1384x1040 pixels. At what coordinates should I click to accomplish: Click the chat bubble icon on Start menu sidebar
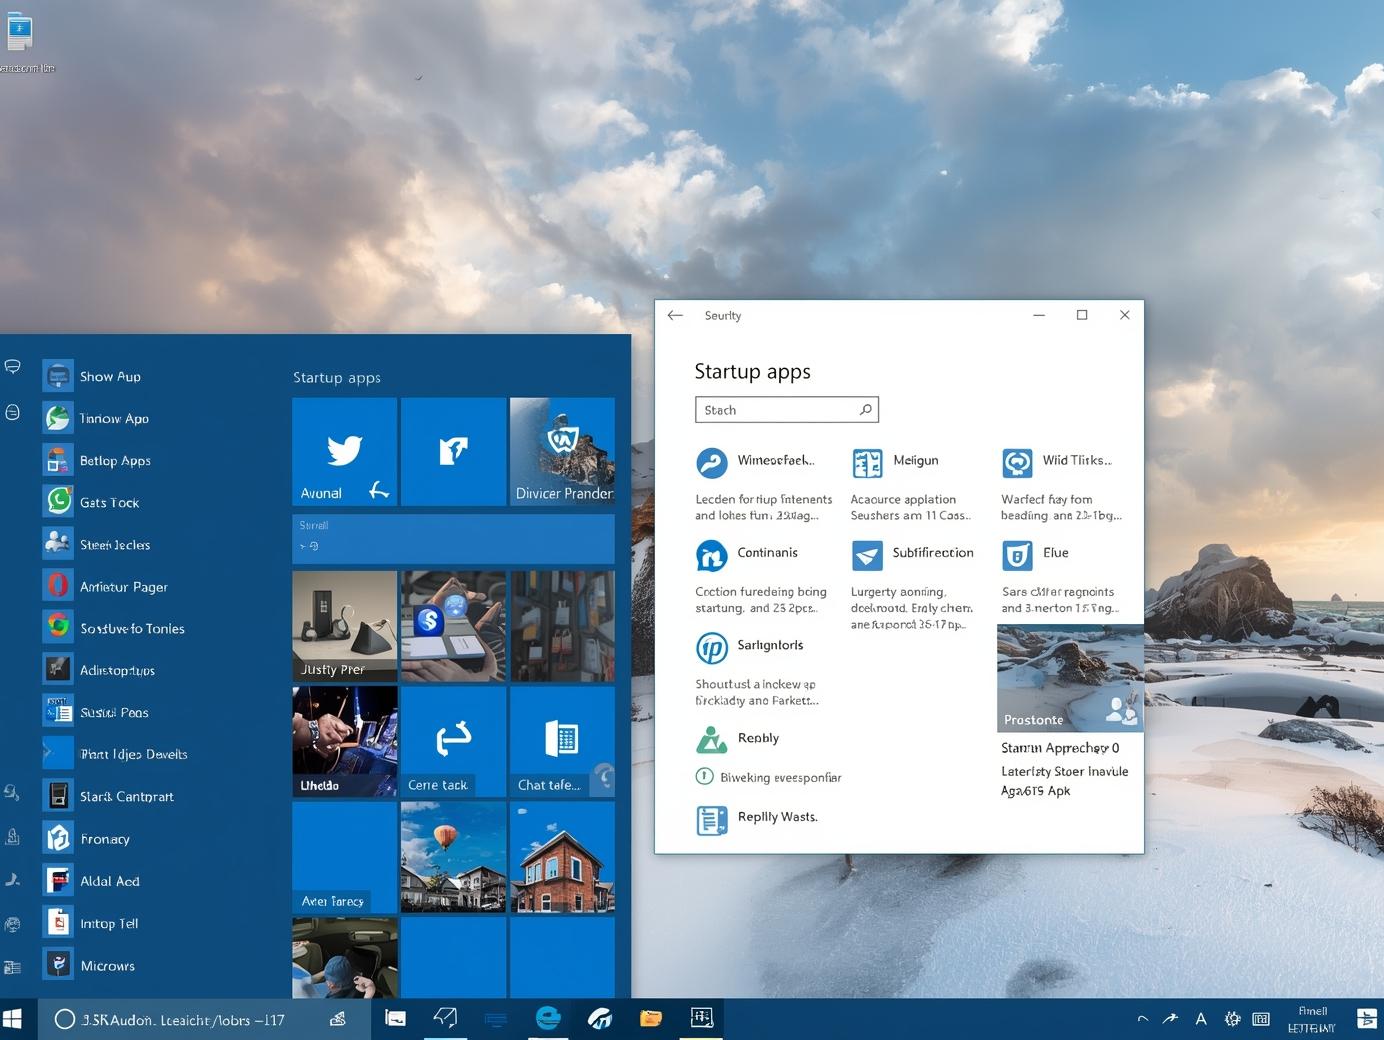pyautogui.click(x=13, y=366)
